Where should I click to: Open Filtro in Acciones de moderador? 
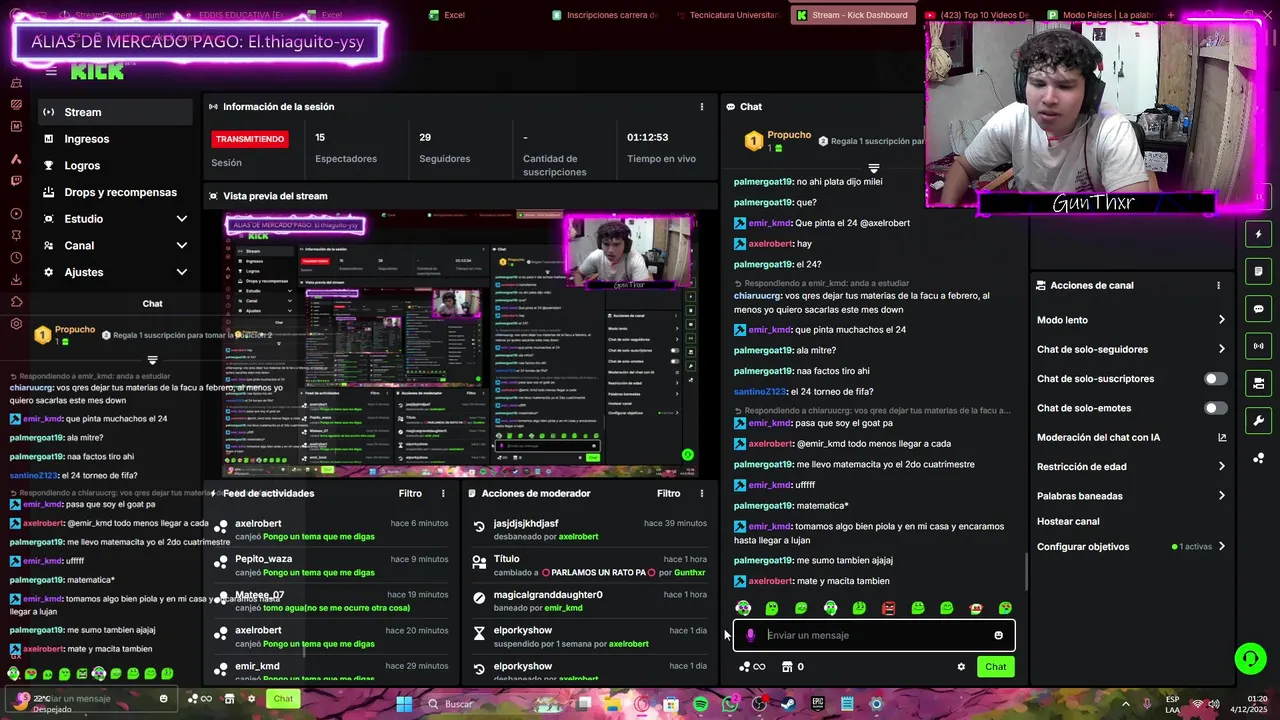click(668, 493)
